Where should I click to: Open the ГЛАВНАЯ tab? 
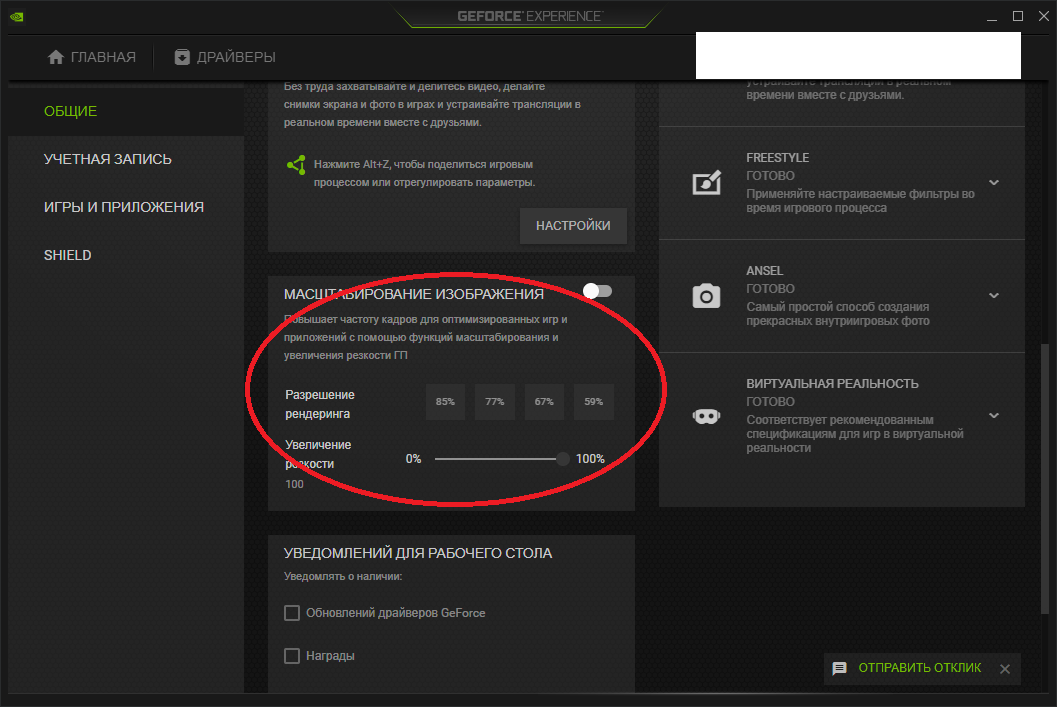click(x=92, y=57)
